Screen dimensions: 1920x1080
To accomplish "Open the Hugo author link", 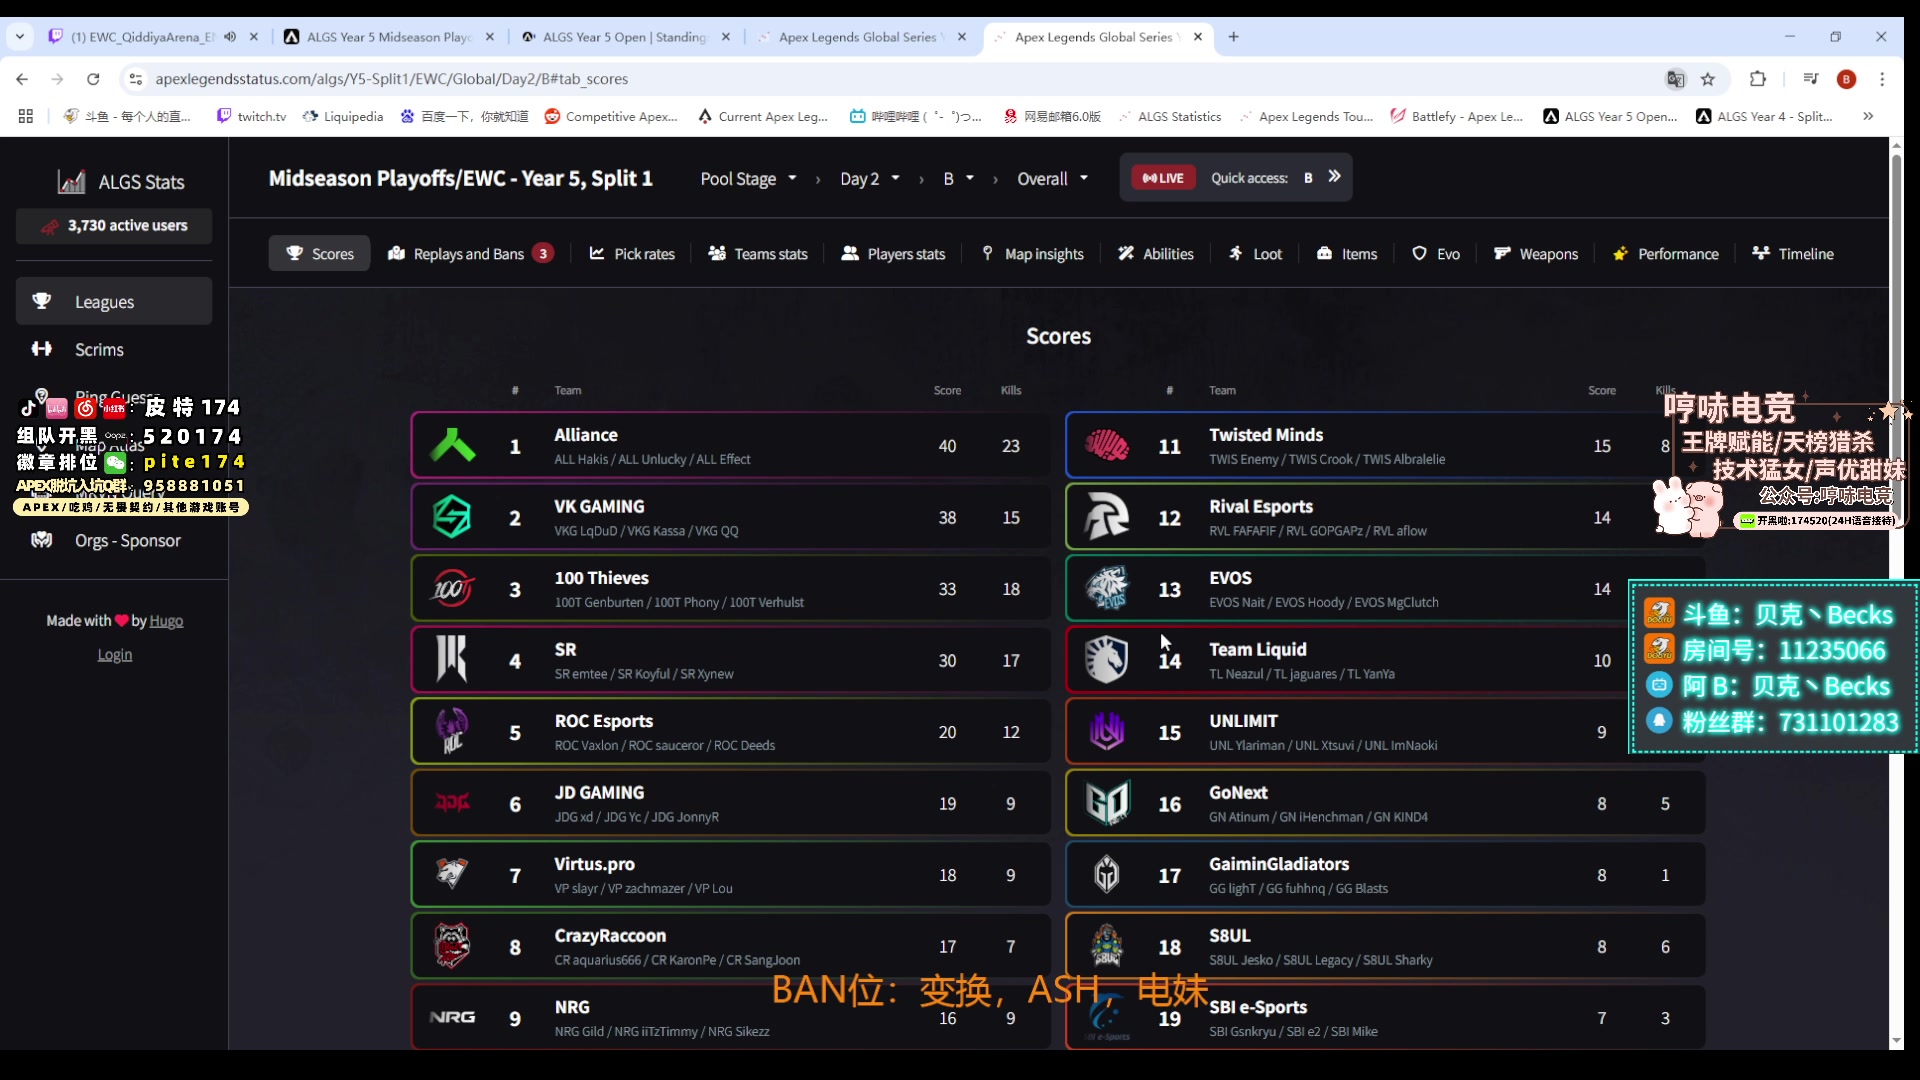I will [x=166, y=621].
